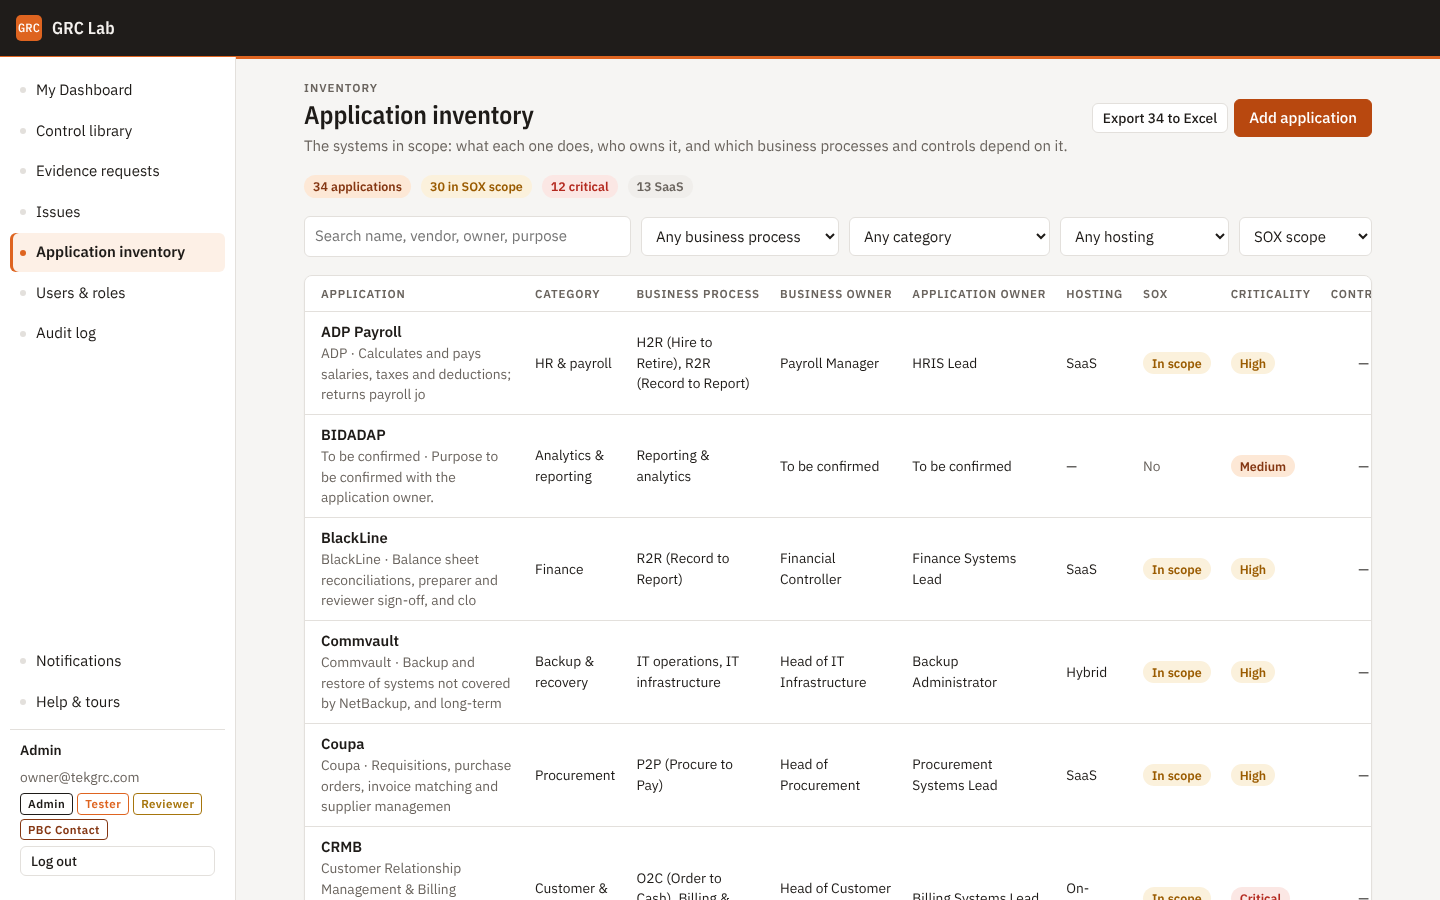Image resolution: width=1440 pixels, height=900 pixels.
Task: Click the 30 in SOX scope chip
Action: pos(476,187)
